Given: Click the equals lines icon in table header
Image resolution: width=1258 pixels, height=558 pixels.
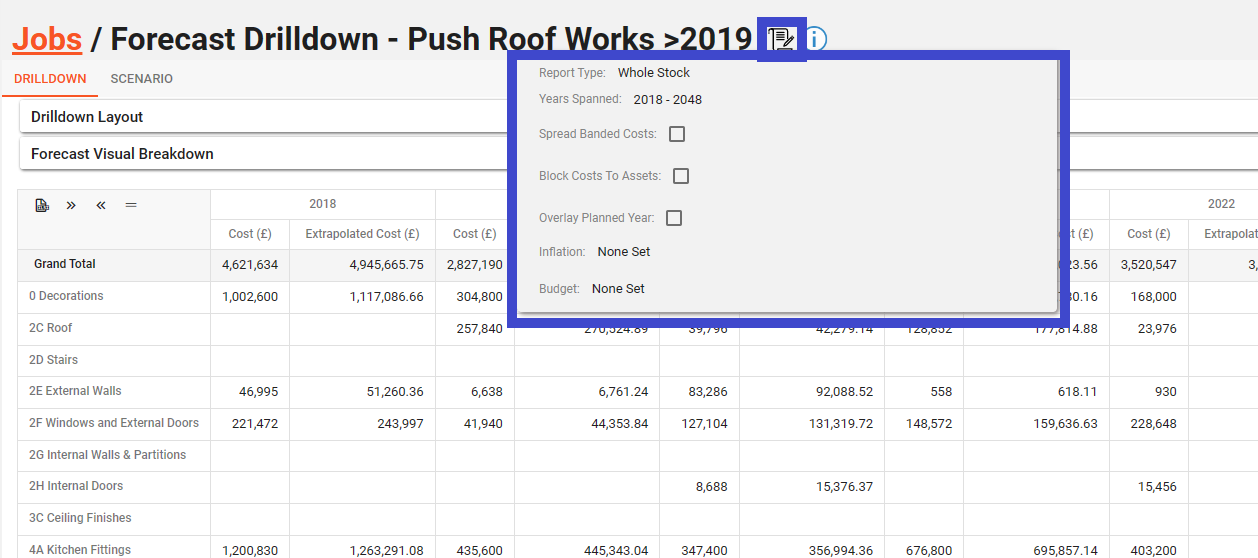Looking at the screenshot, I should (x=131, y=205).
